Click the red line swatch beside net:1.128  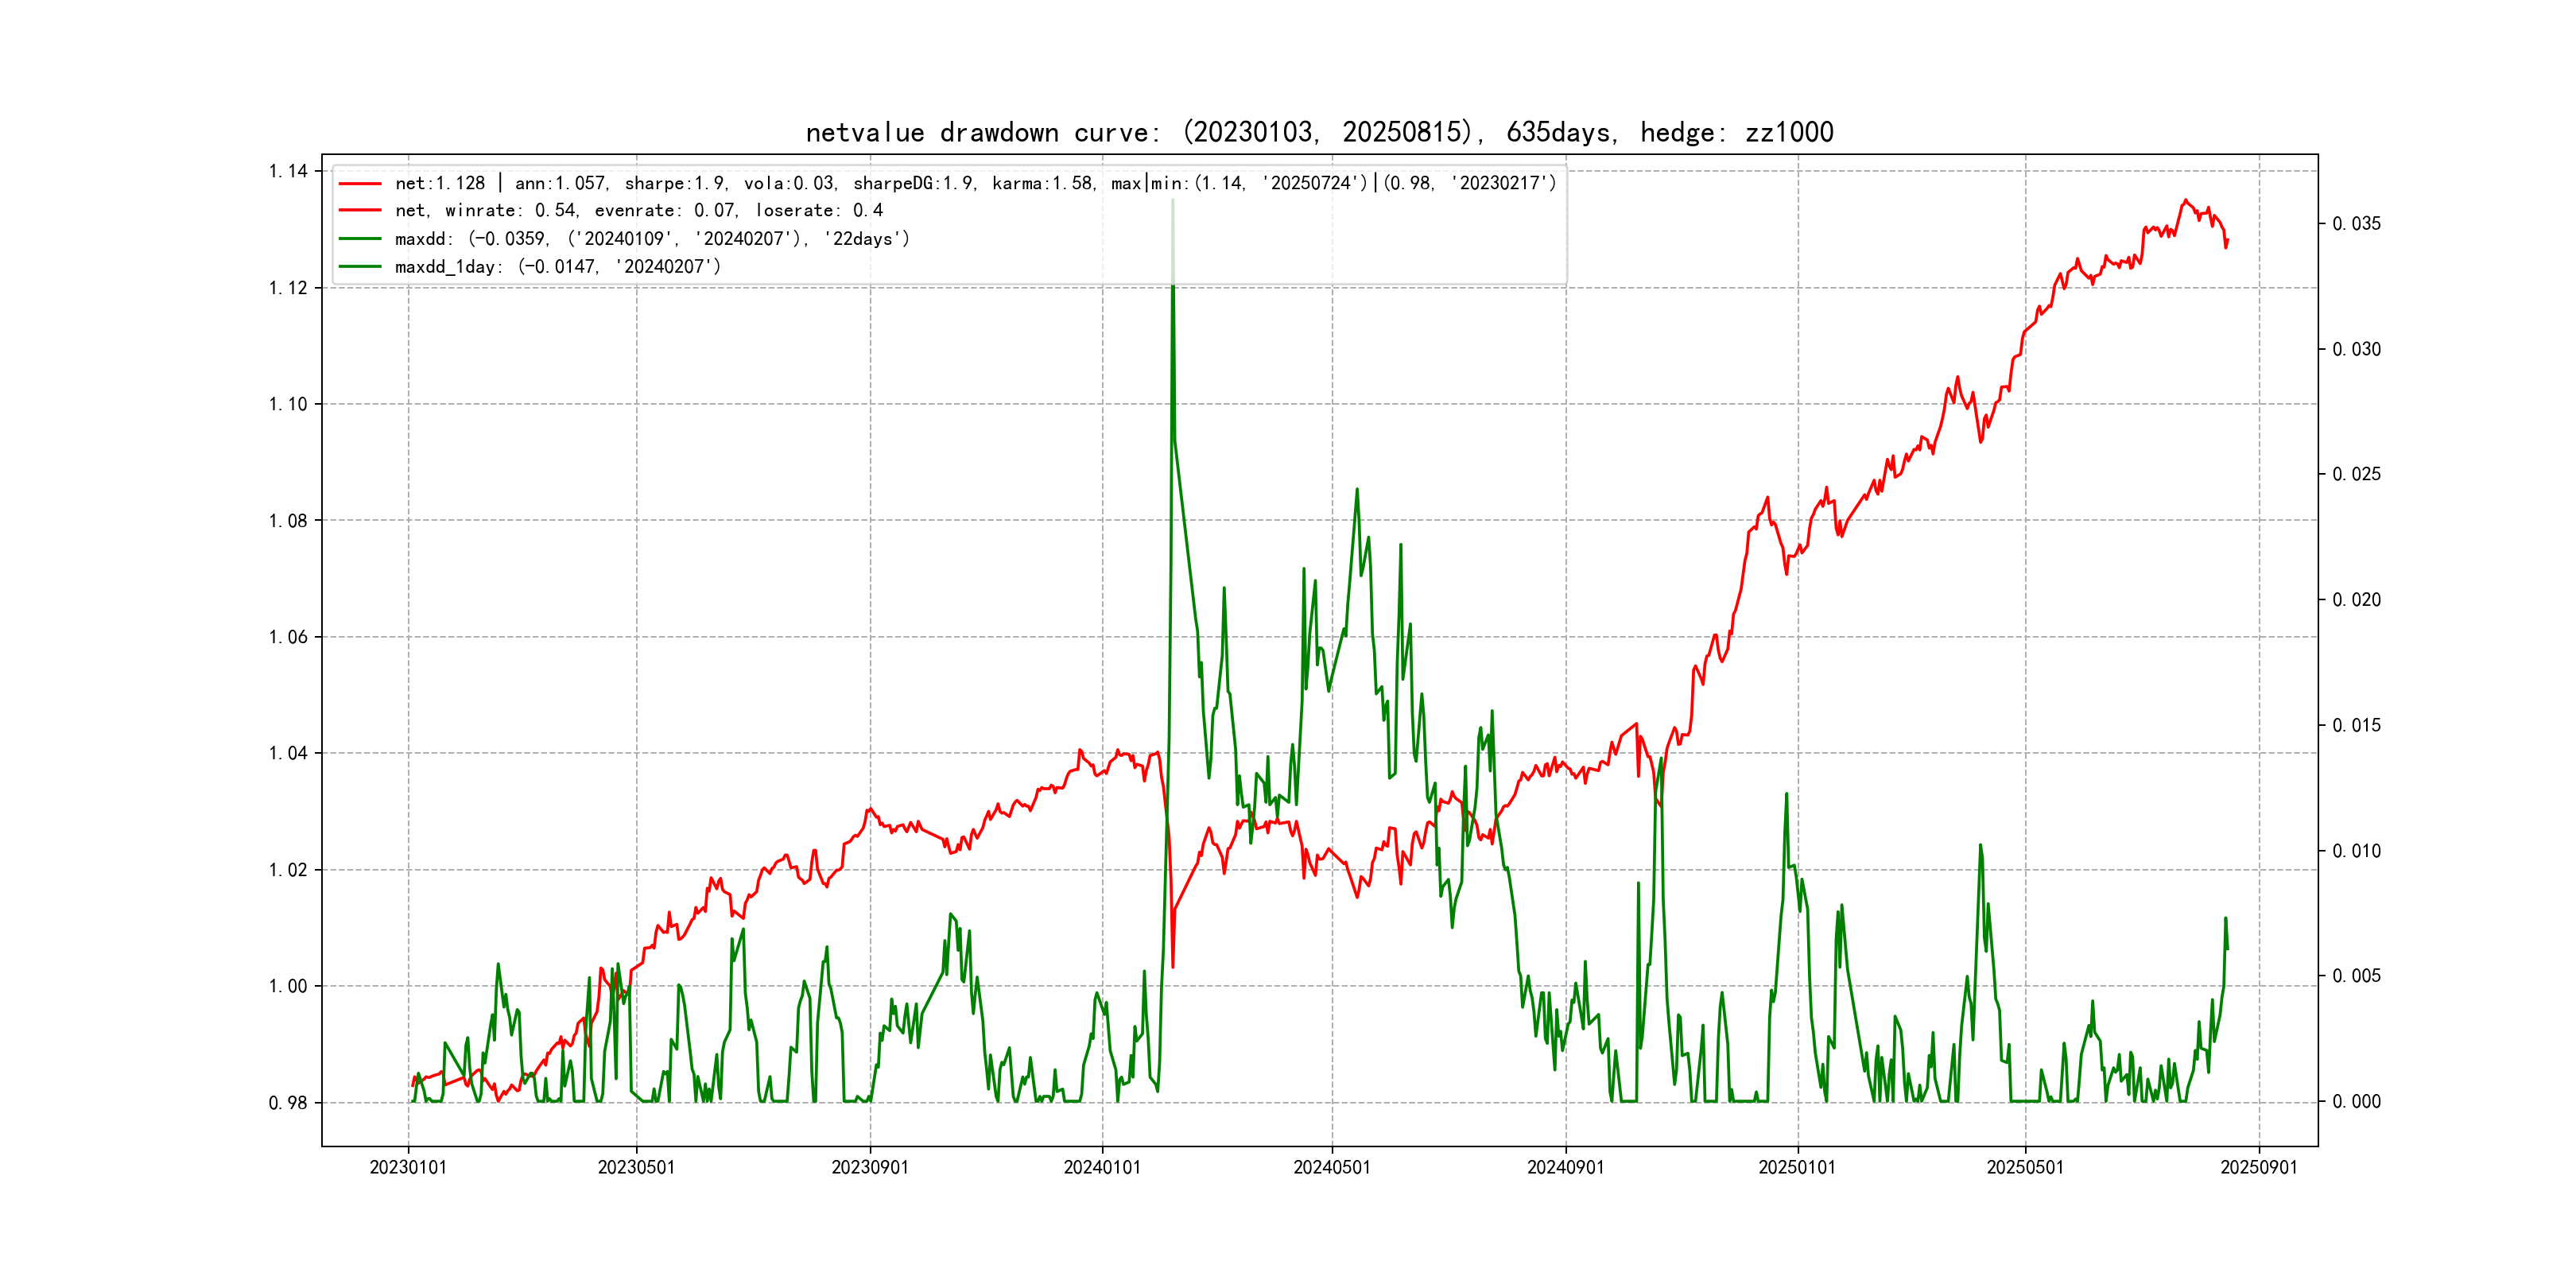pos(360,184)
